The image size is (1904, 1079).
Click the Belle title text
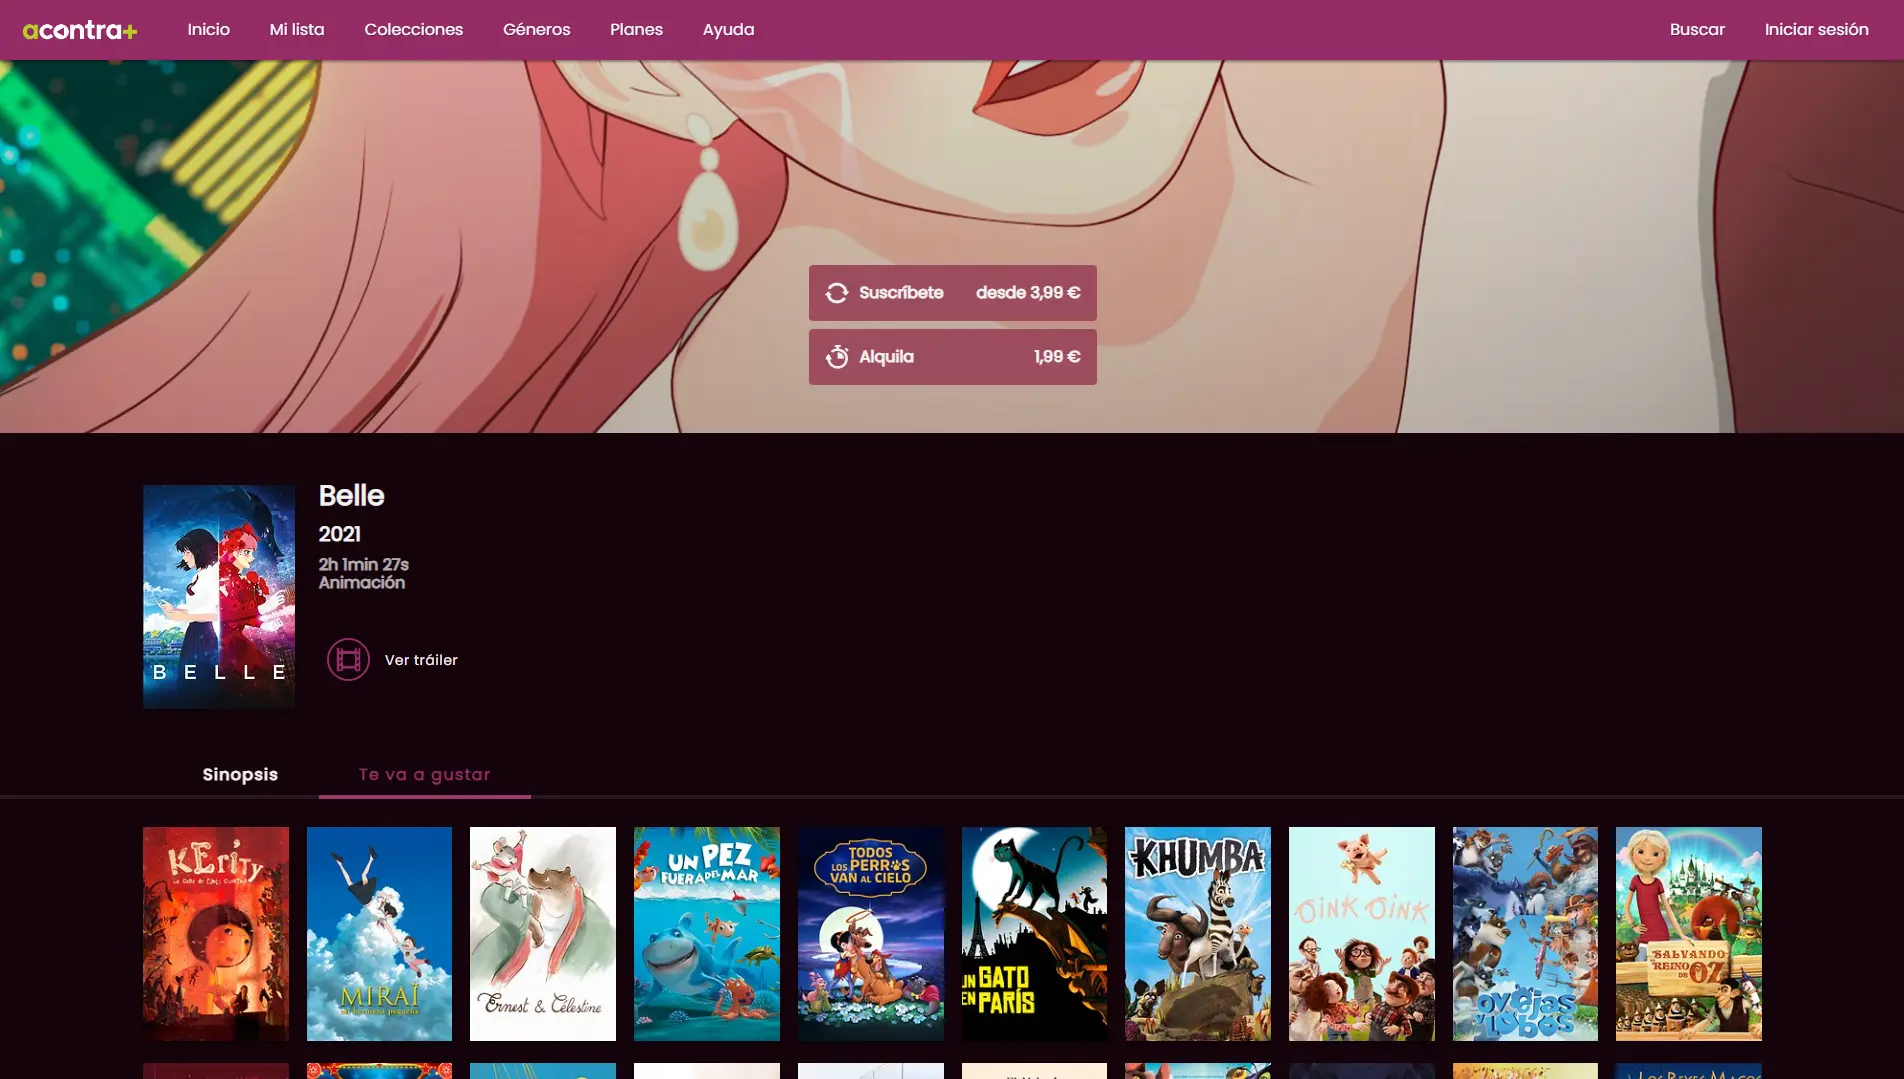point(351,496)
